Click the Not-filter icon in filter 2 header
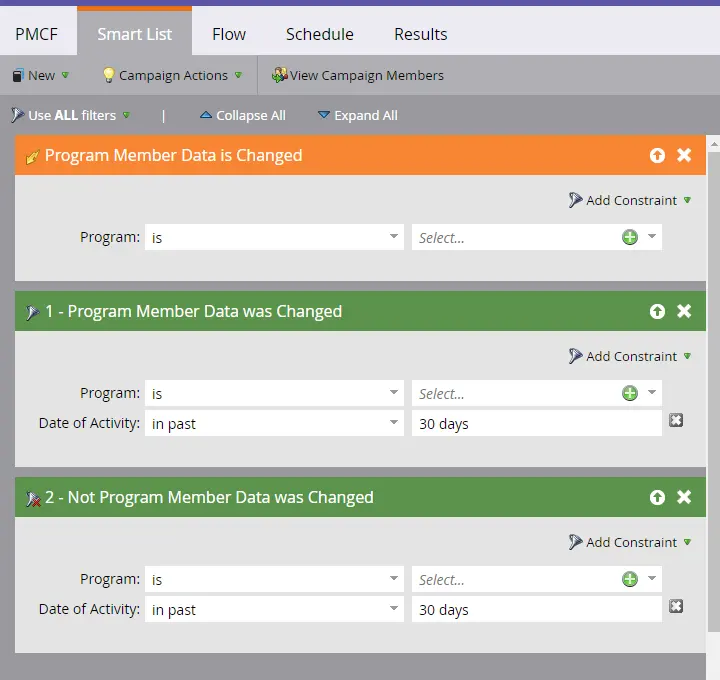720x680 pixels. 33,499
